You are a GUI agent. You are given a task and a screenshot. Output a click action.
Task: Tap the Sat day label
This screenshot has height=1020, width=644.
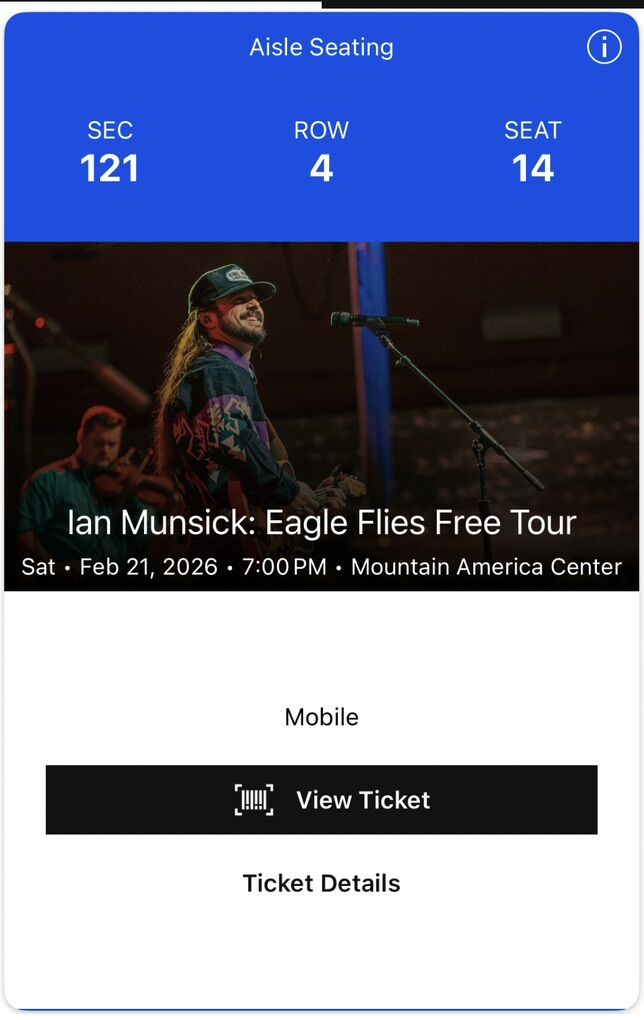pyautogui.click(x=38, y=567)
